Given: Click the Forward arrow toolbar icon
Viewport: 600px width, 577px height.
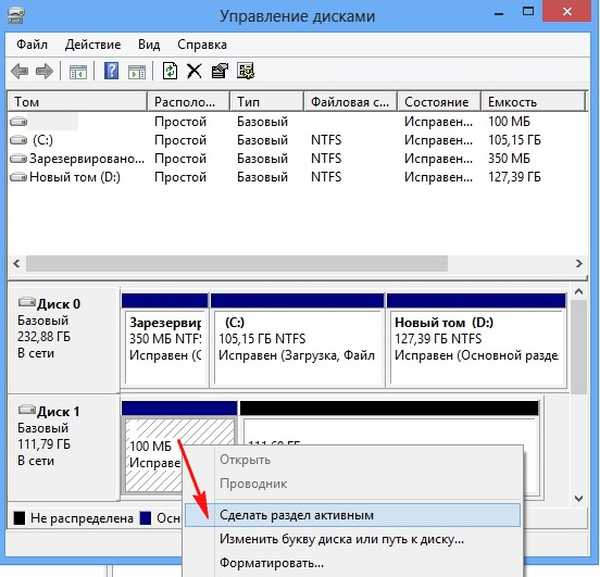Looking at the screenshot, I should [43, 71].
